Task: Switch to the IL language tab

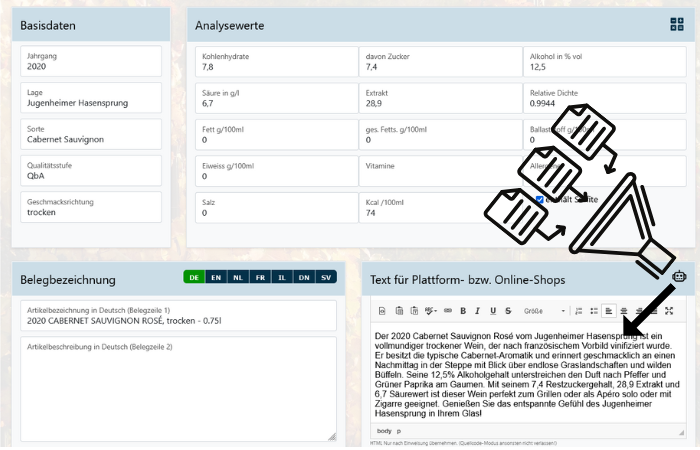Action: [x=282, y=277]
